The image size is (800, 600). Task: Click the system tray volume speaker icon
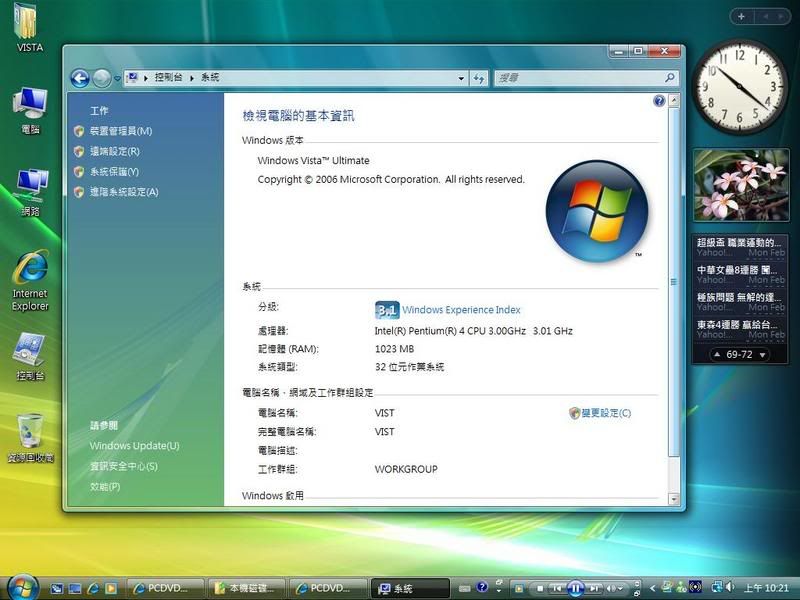[x=730, y=587]
